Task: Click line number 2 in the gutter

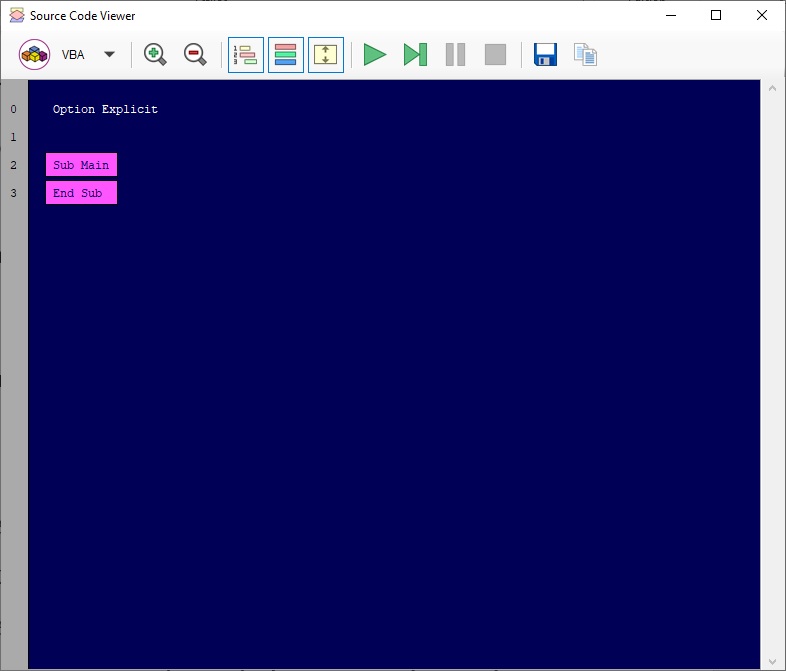Action: pyautogui.click(x=13, y=165)
